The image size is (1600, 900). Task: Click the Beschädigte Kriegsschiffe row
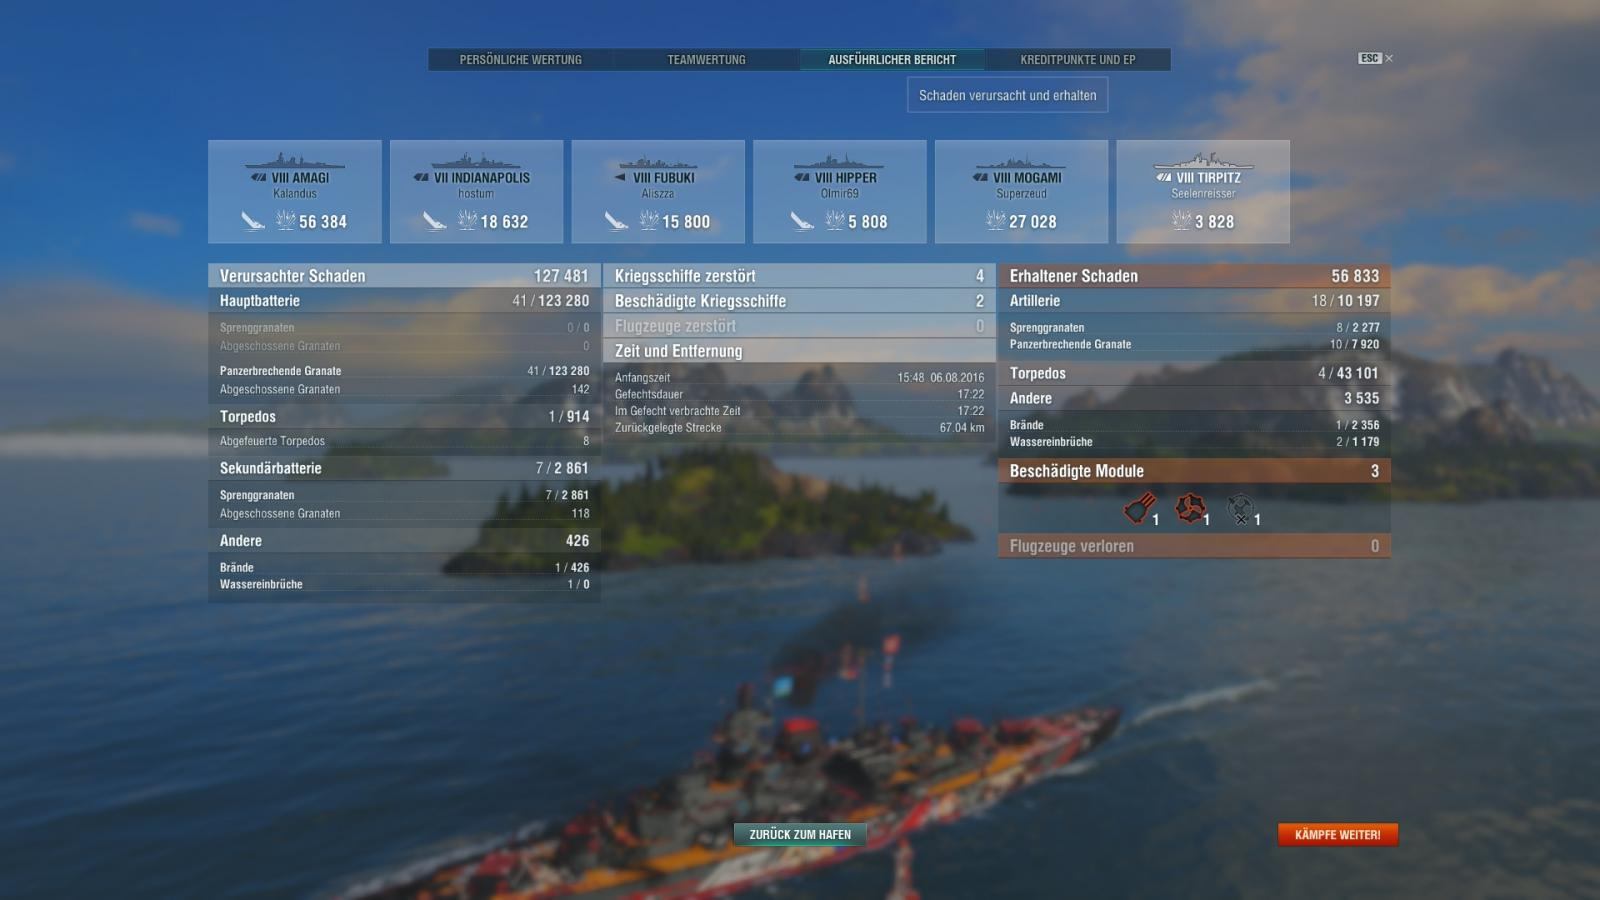799,301
